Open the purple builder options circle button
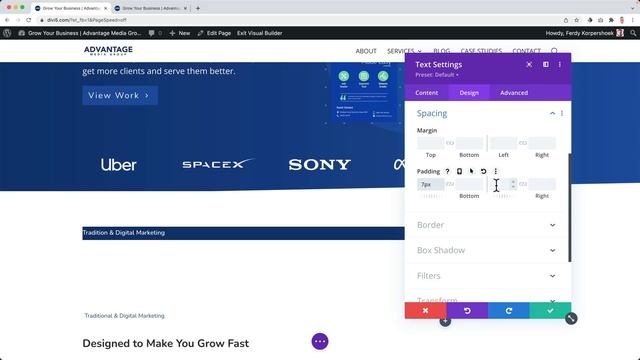The image size is (640, 360). click(x=320, y=341)
